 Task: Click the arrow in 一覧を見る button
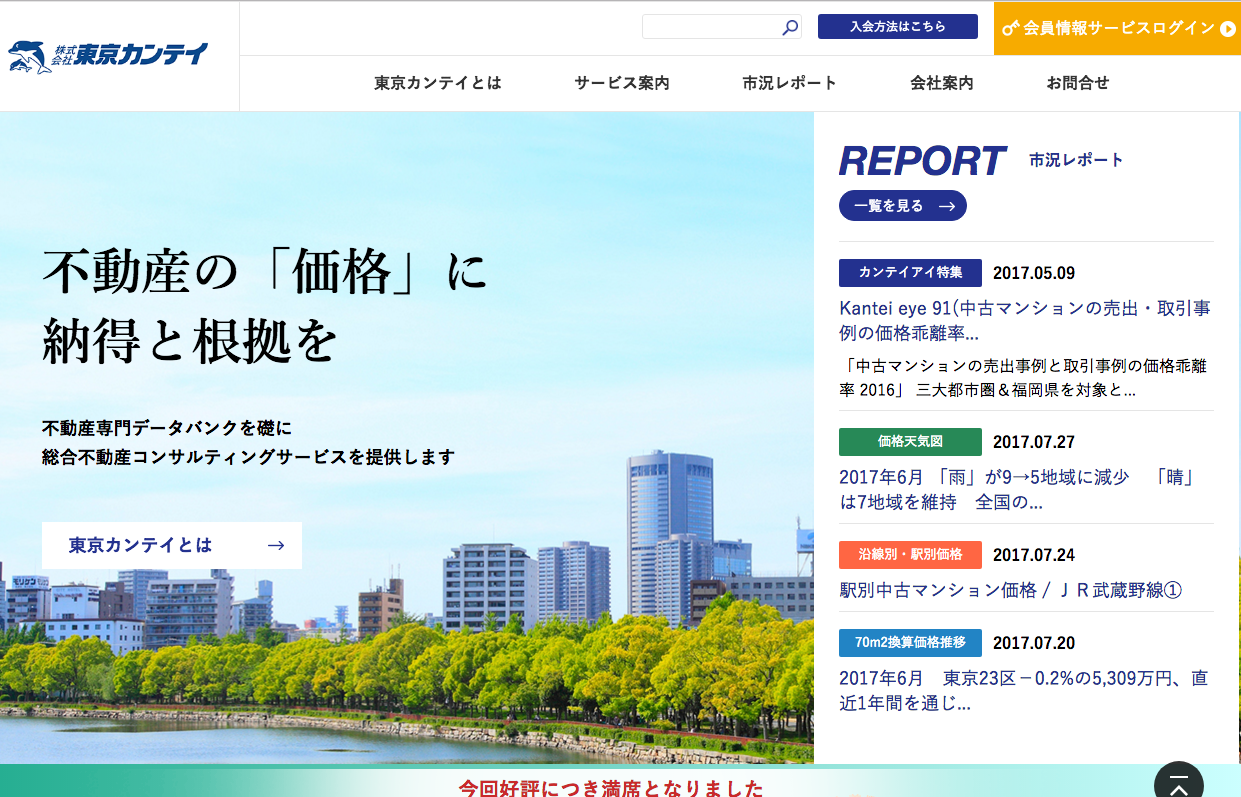pos(946,206)
